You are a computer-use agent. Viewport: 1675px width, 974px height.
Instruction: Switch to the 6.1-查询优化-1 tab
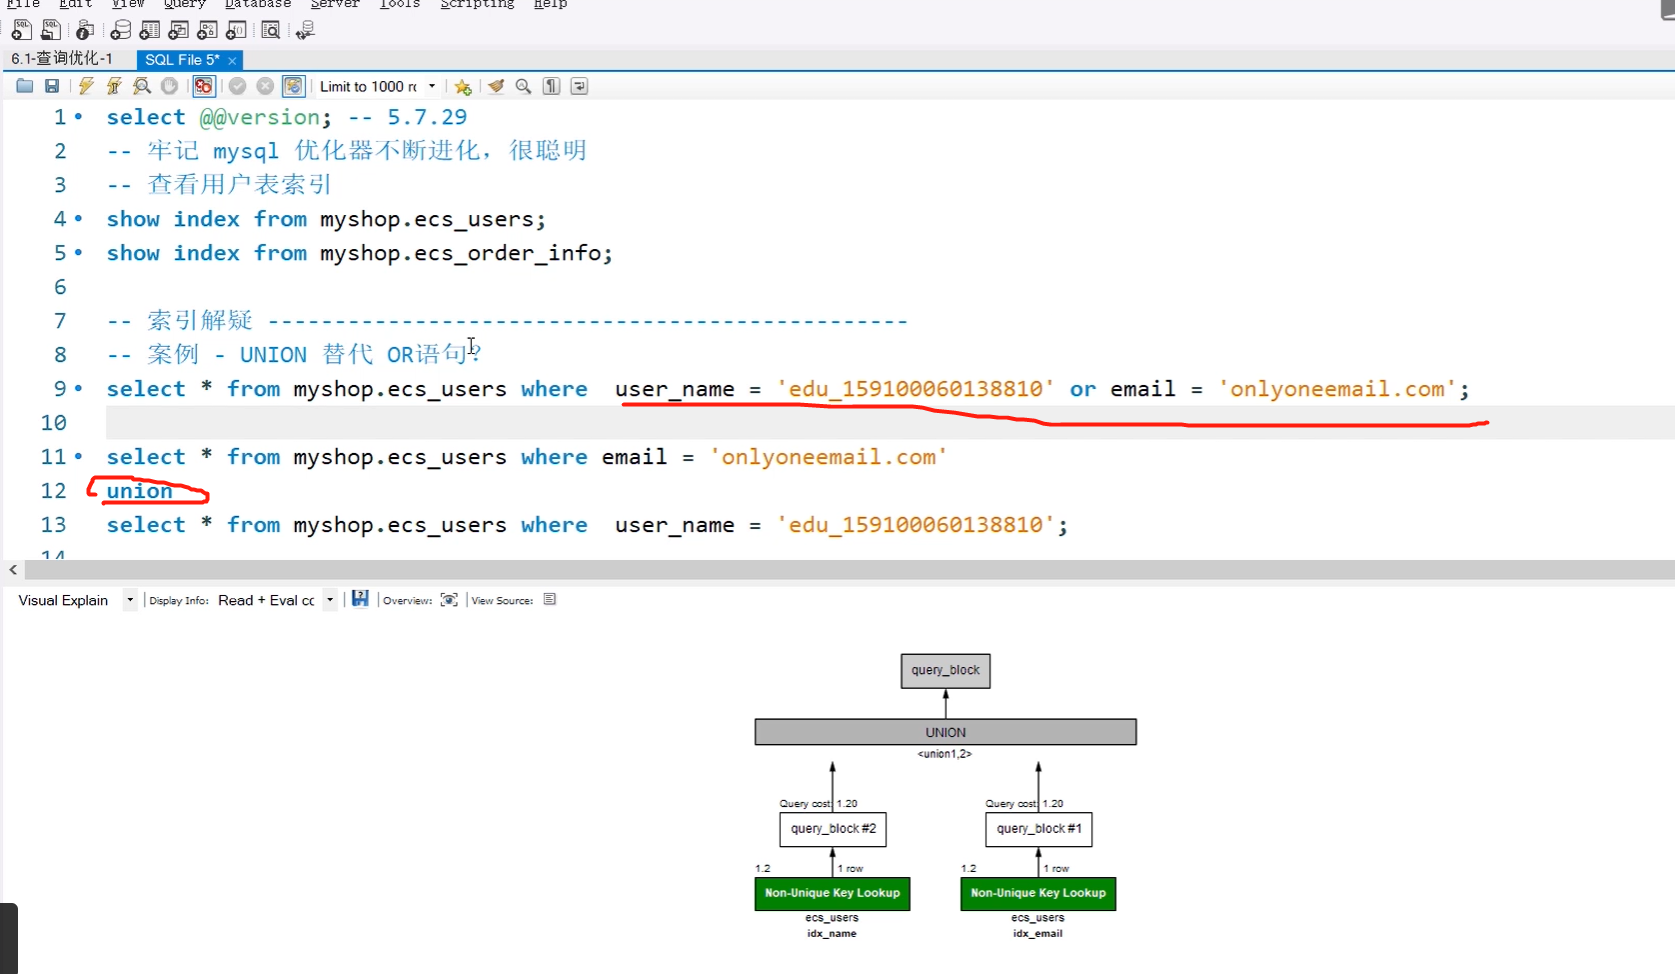click(62, 59)
